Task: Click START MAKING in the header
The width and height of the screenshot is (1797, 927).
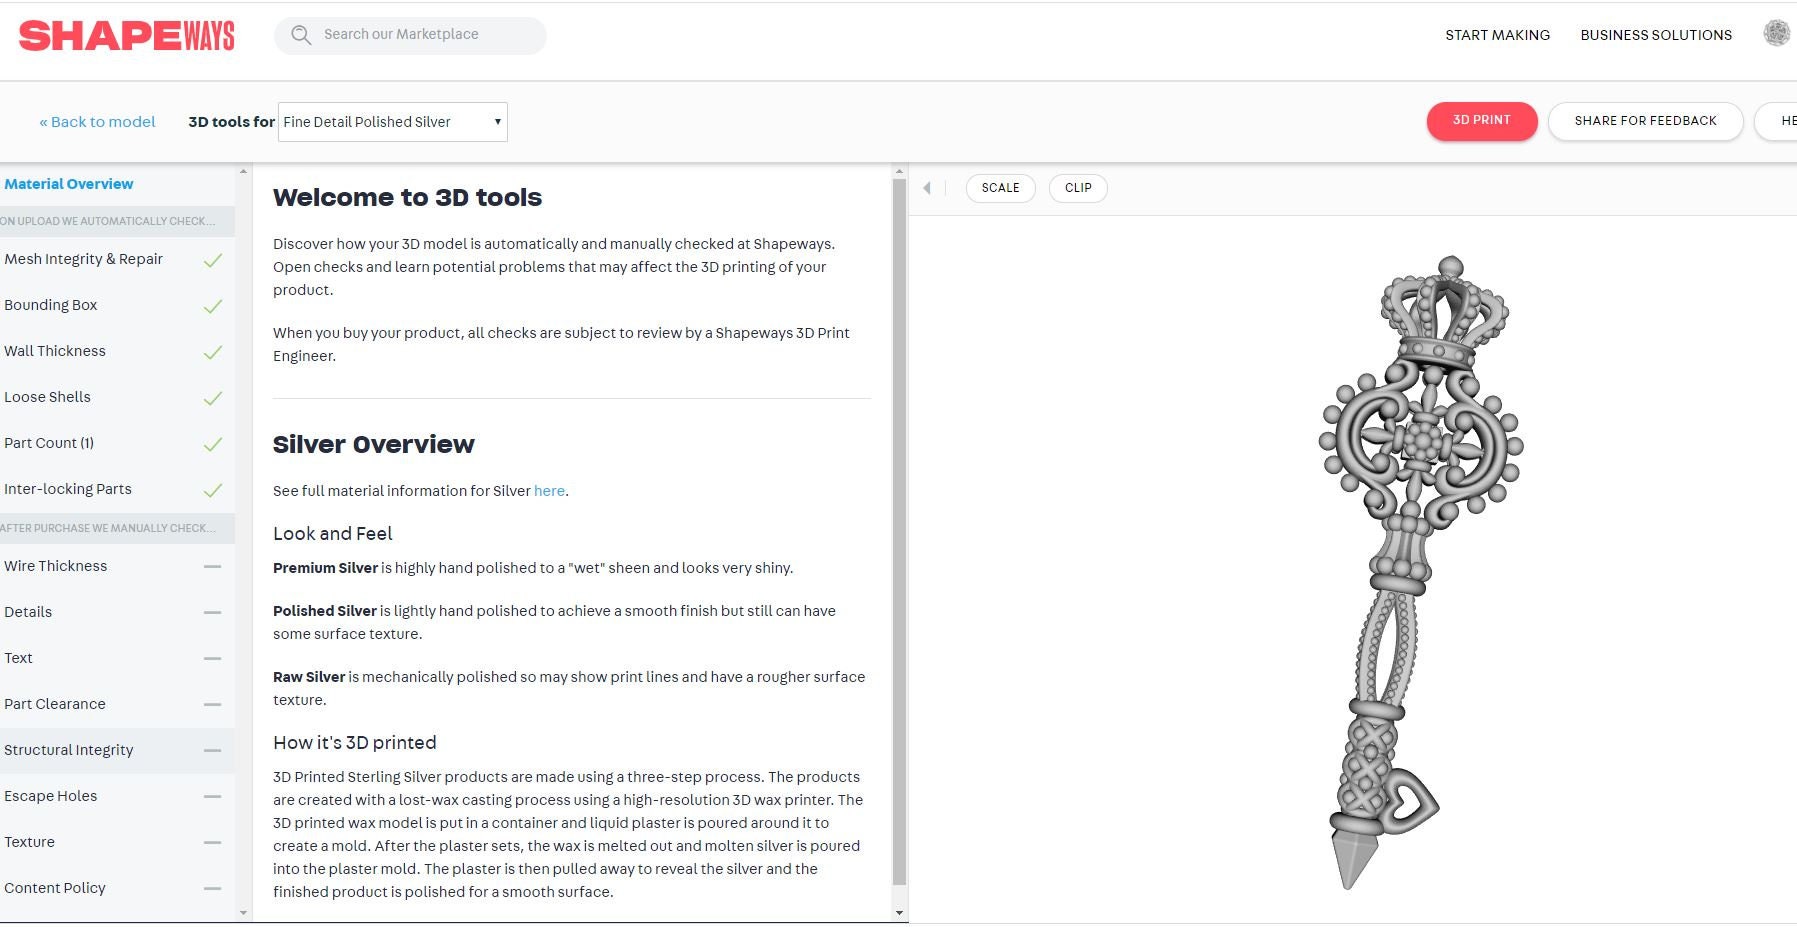Action: click(x=1497, y=35)
